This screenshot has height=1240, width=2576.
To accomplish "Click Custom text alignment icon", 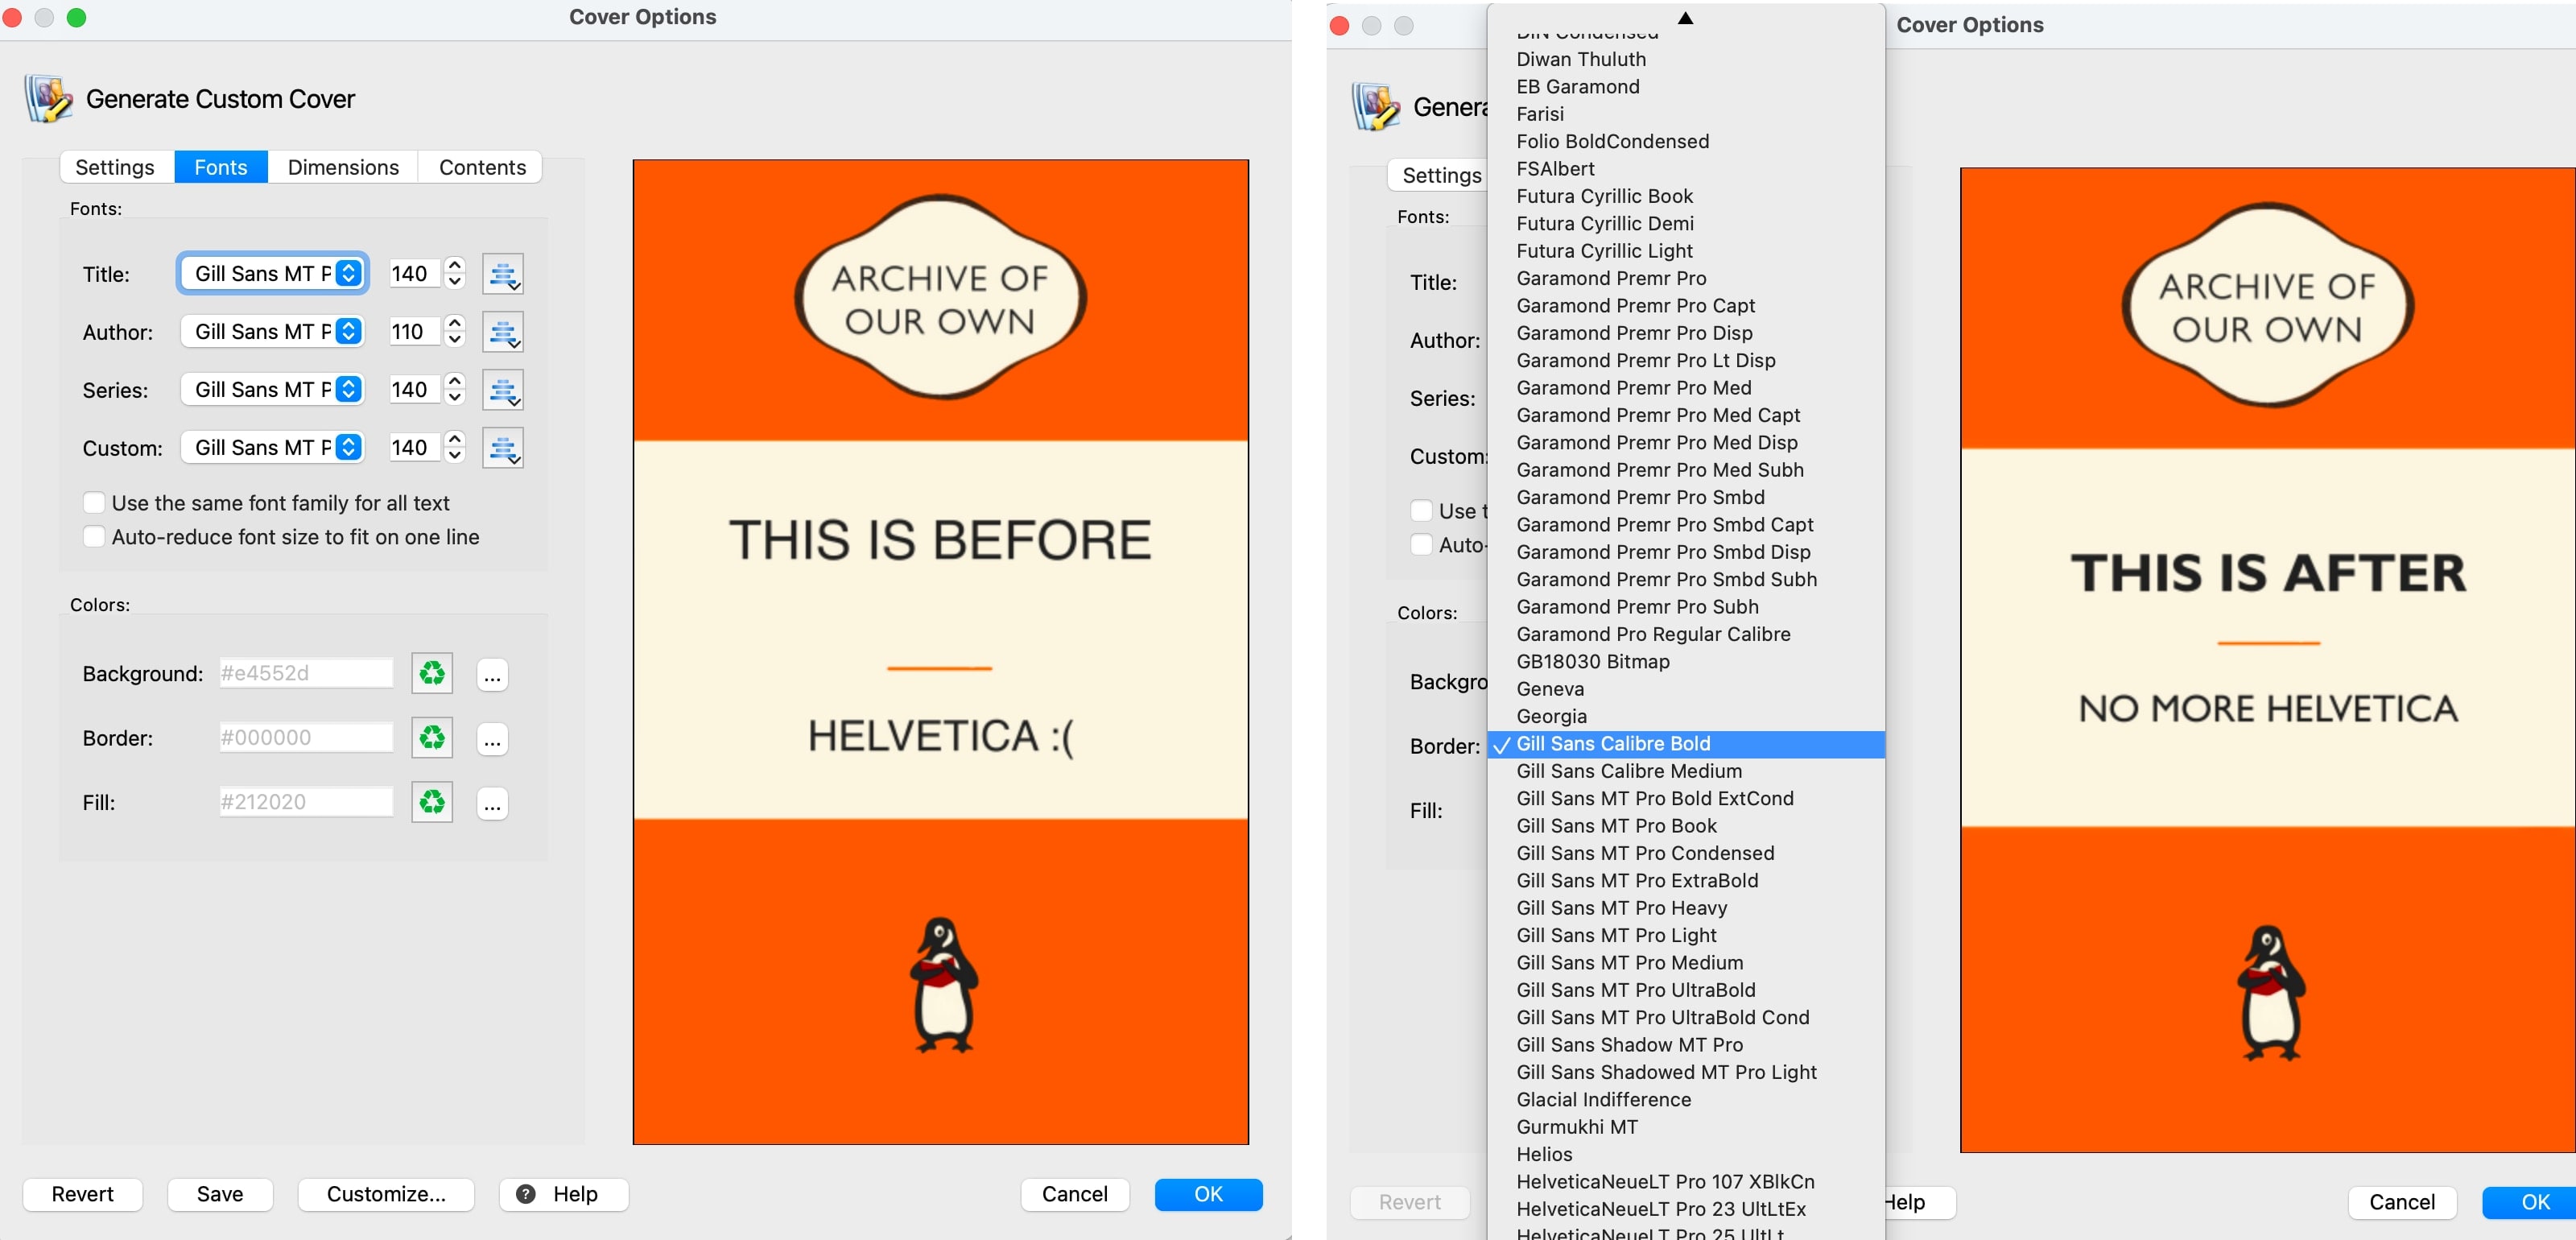I will coord(502,448).
